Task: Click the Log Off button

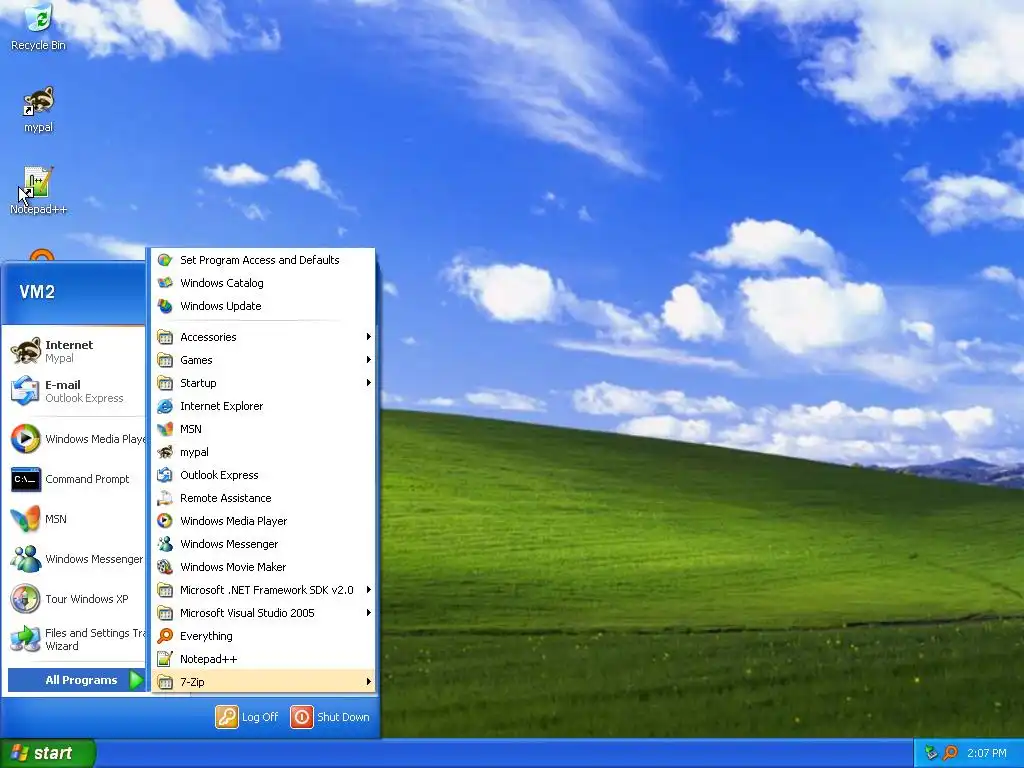Action: pyautogui.click(x=247, y=716)
